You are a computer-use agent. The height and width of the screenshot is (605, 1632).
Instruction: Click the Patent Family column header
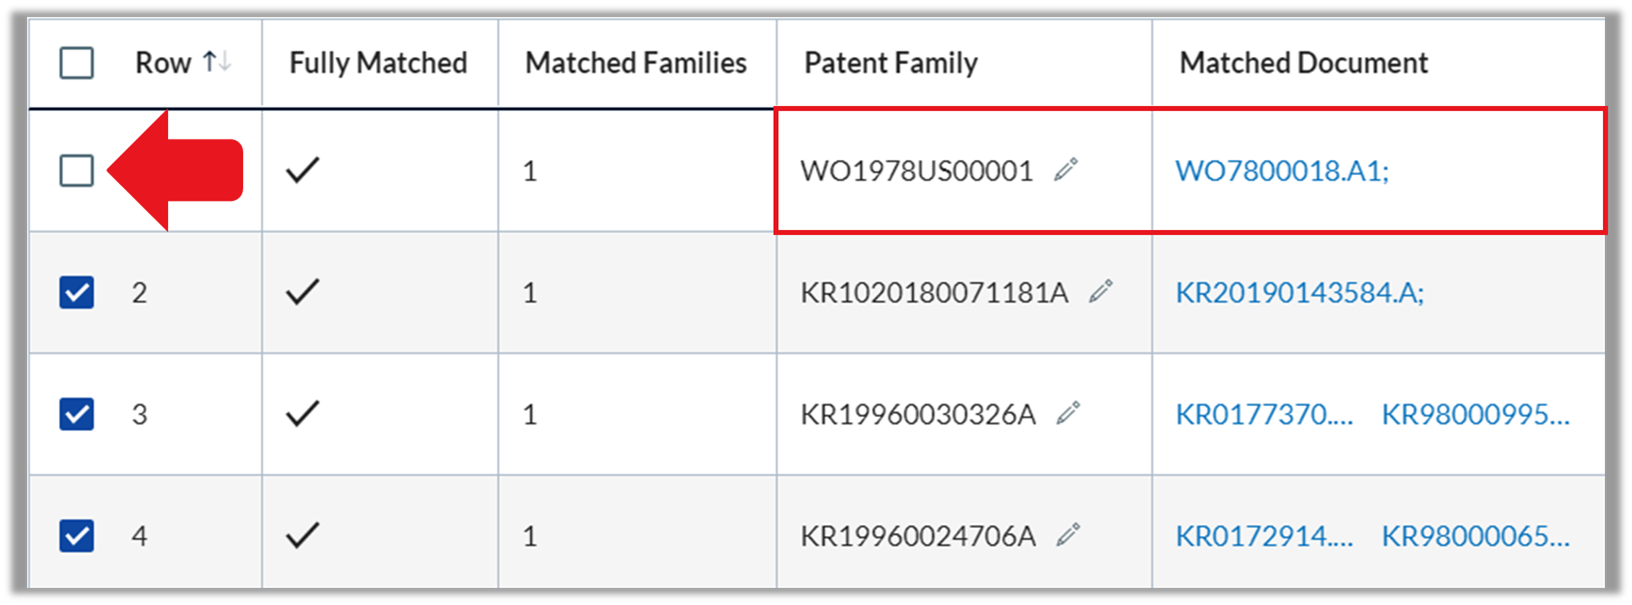click(x=891, y=63)
